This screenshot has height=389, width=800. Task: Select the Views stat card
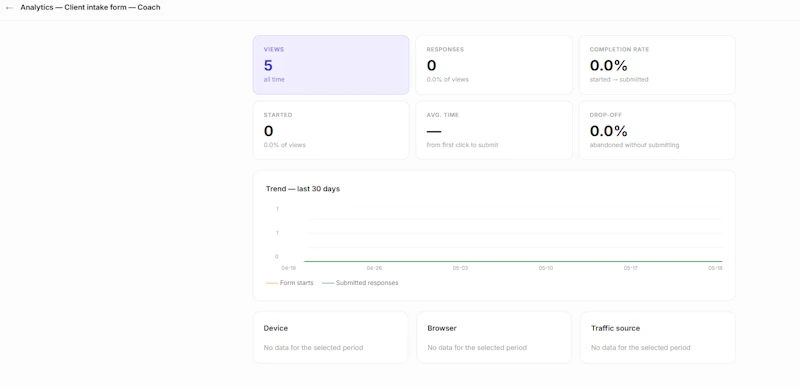pos(331,65)
